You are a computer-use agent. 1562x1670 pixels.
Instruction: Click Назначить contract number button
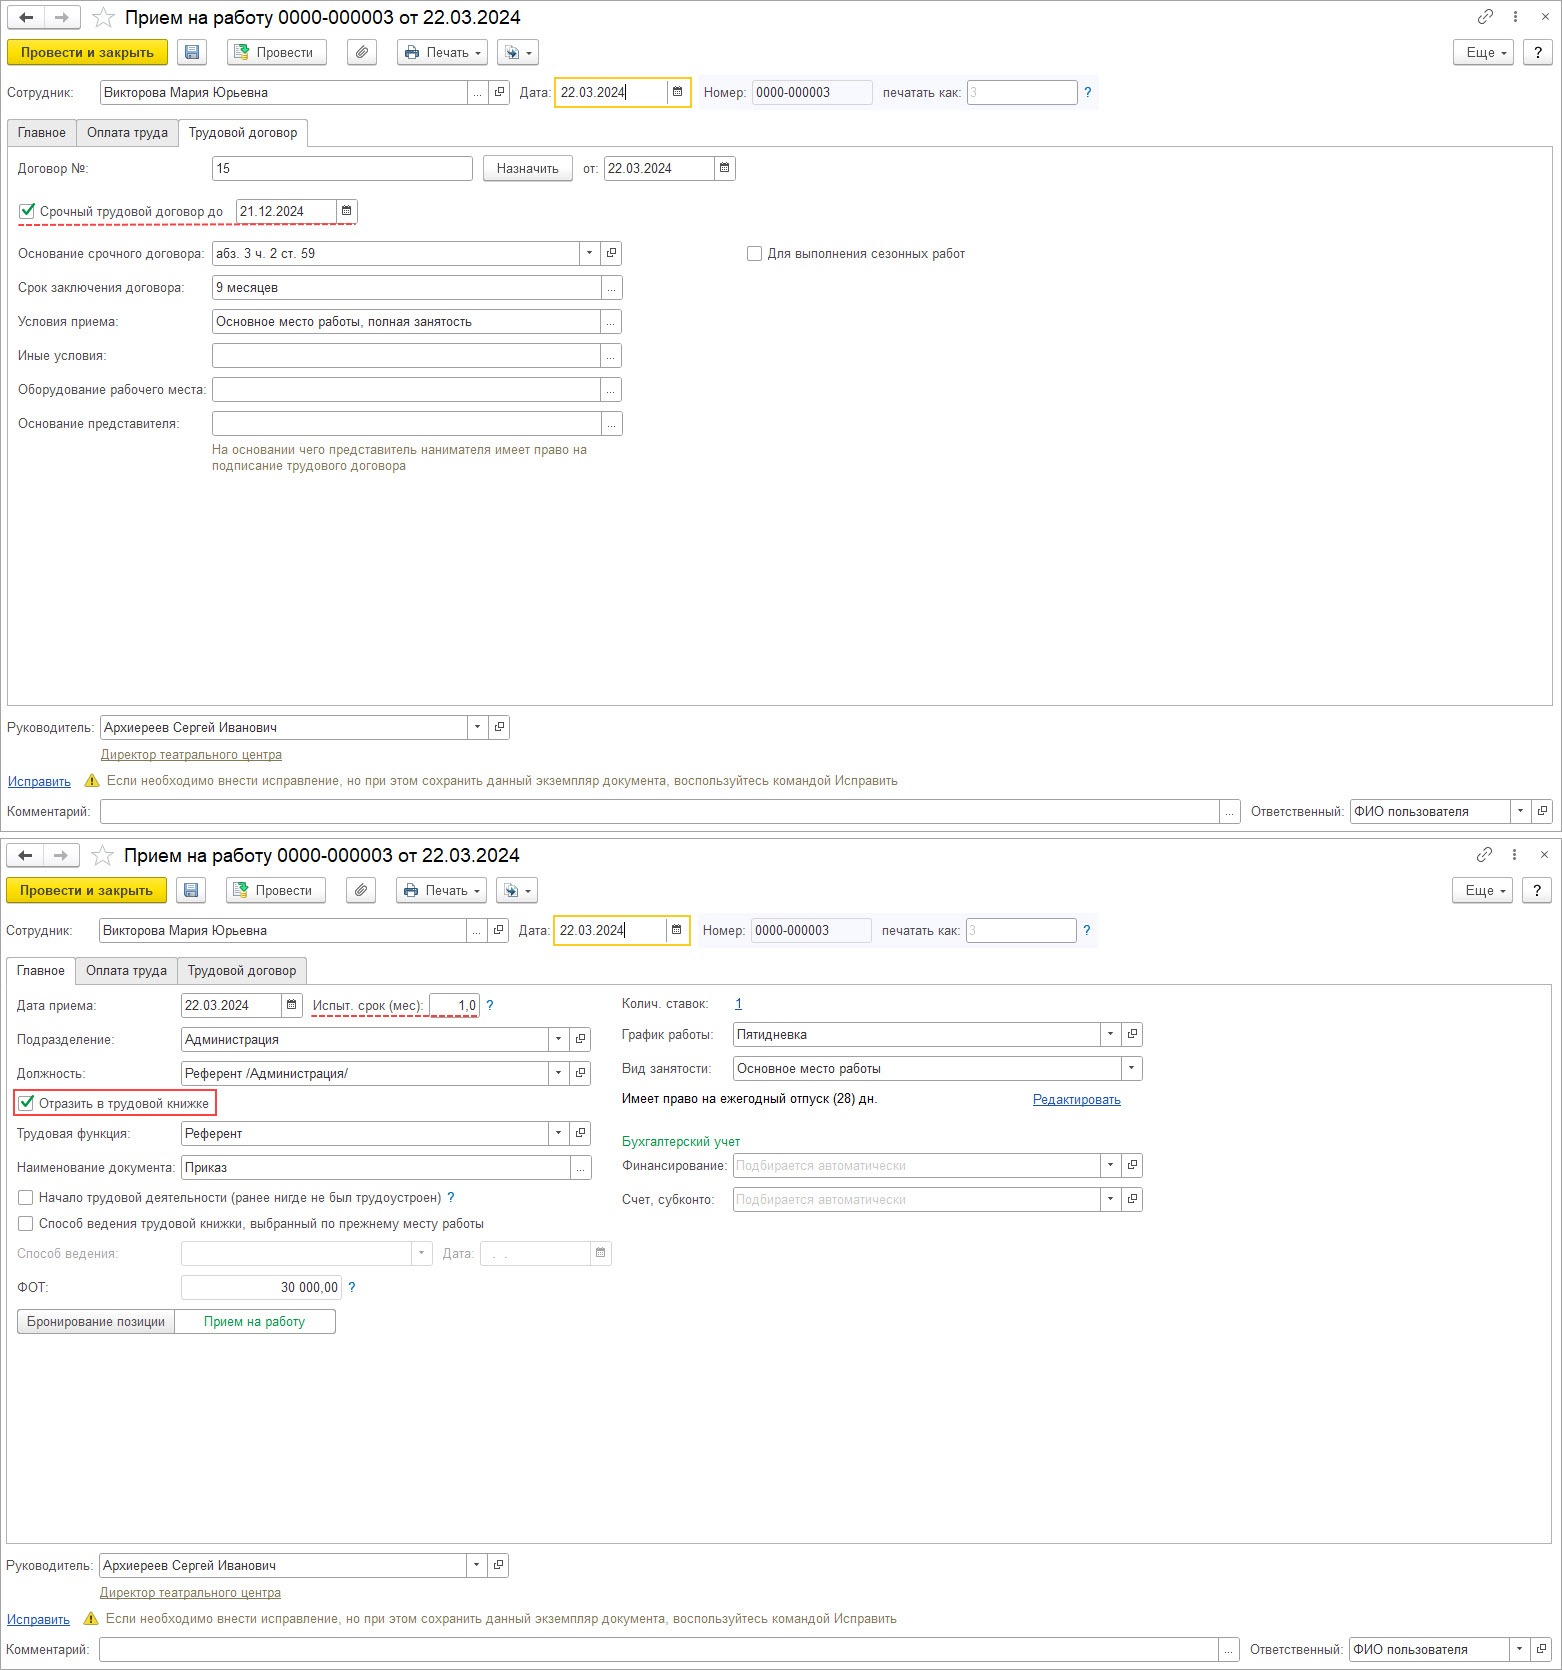pyautogui.click(x=528, y=168)
